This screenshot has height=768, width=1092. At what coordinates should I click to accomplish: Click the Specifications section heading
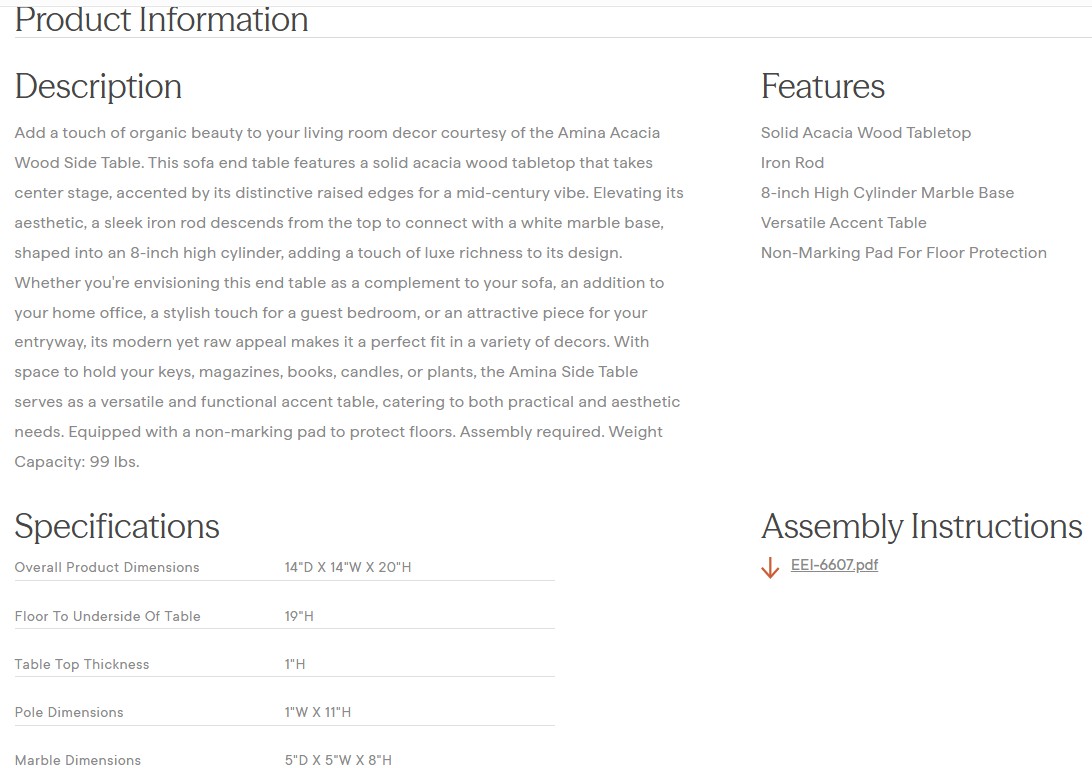(x=117, y=526)
